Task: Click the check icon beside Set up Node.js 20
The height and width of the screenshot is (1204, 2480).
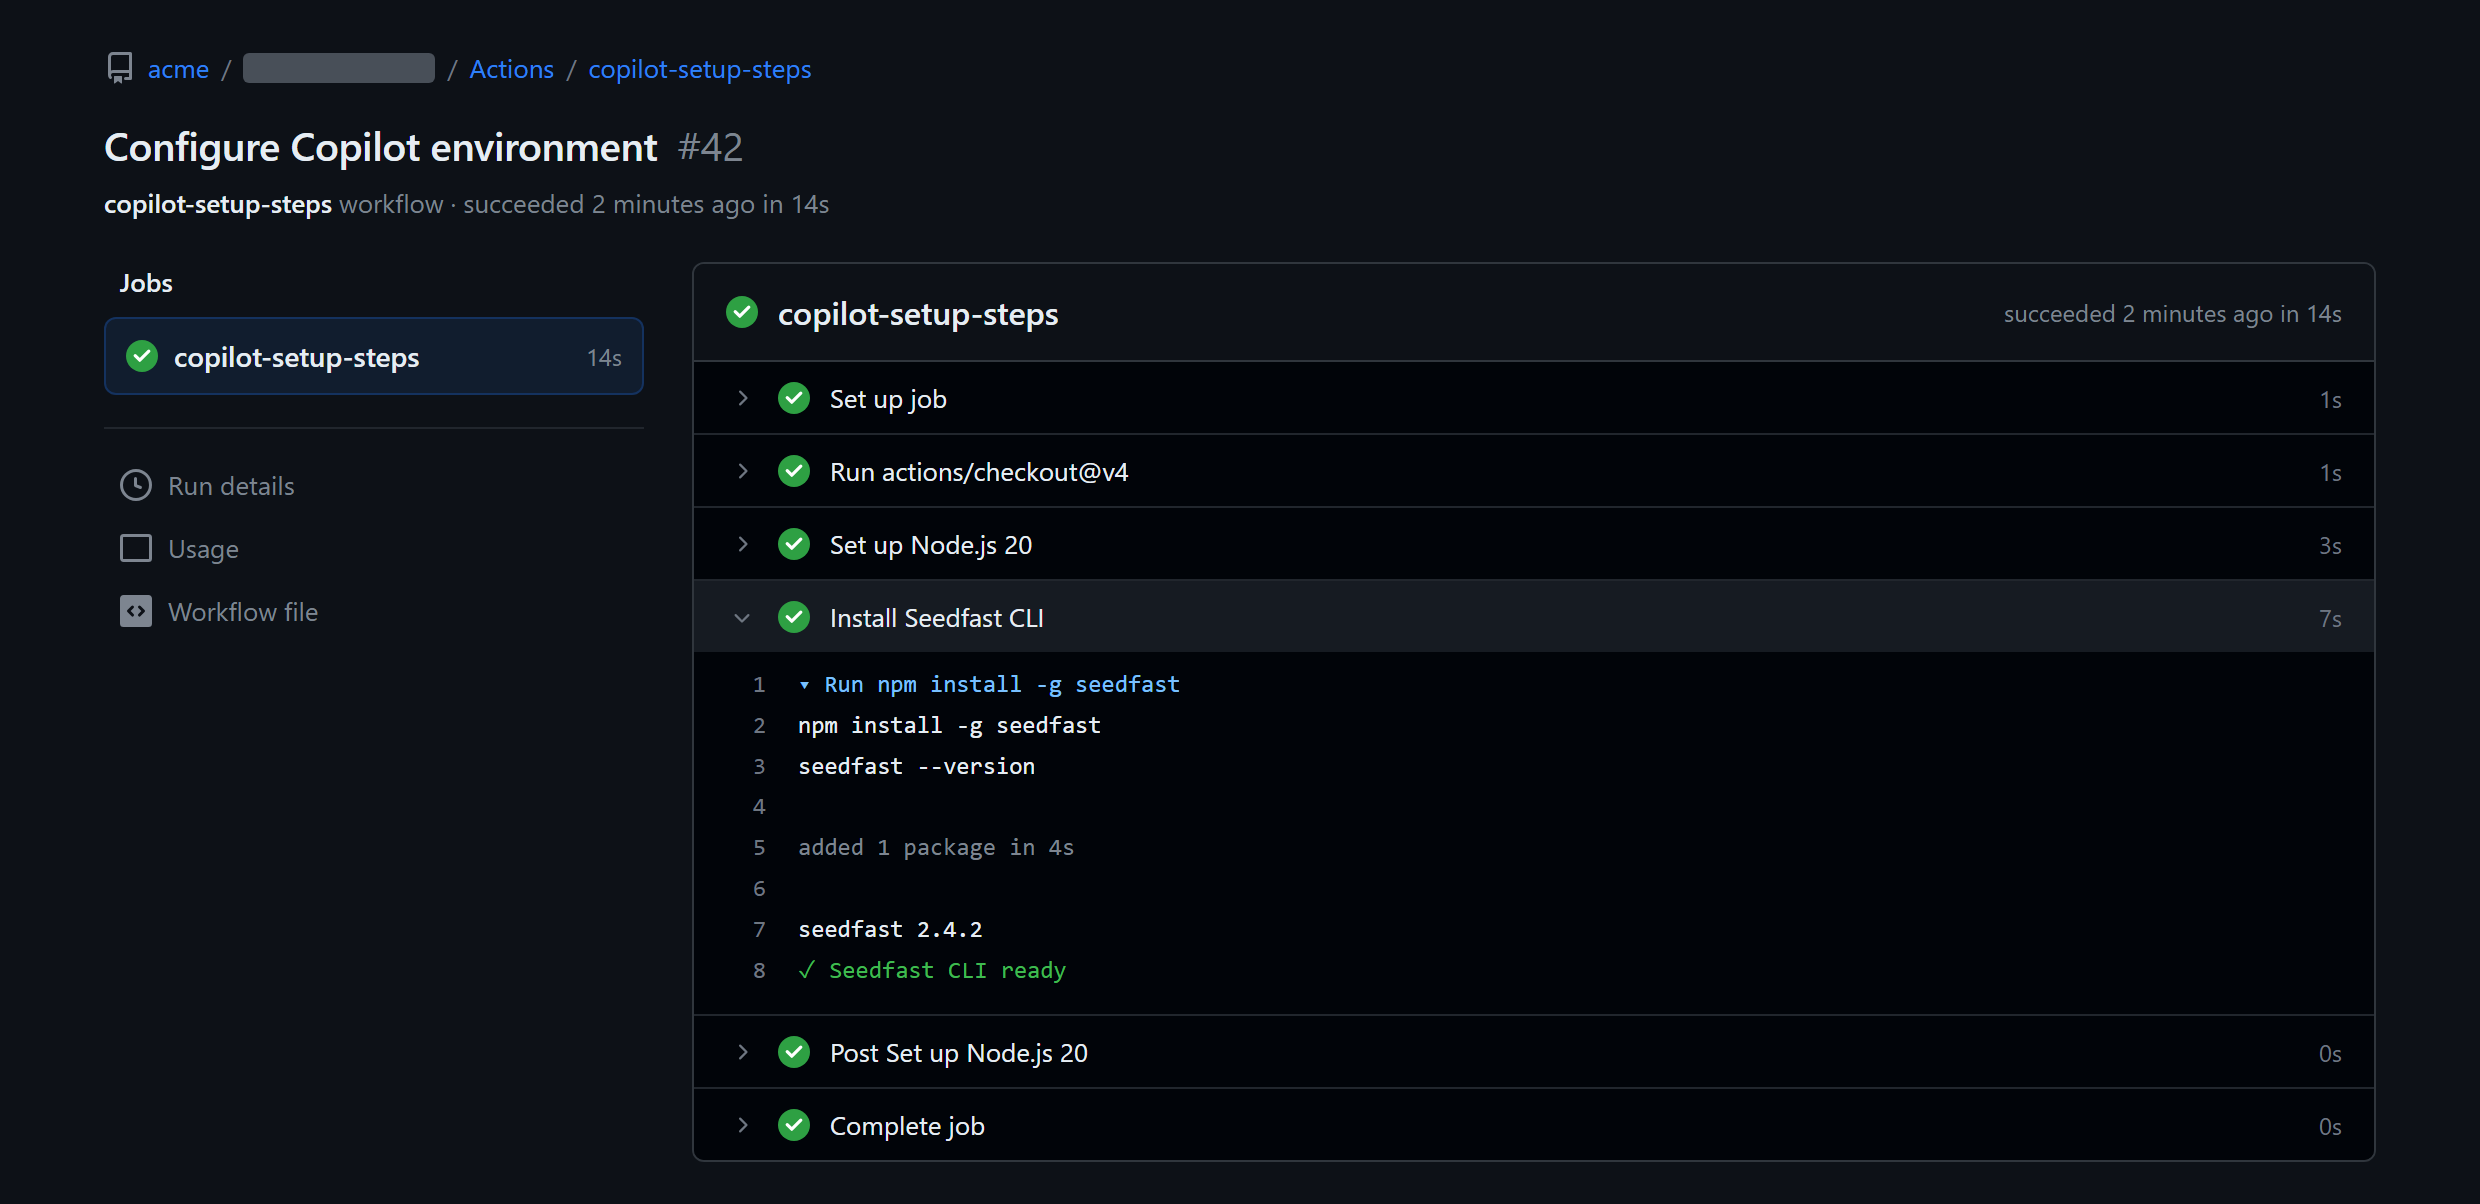Action: coord(794,544)
